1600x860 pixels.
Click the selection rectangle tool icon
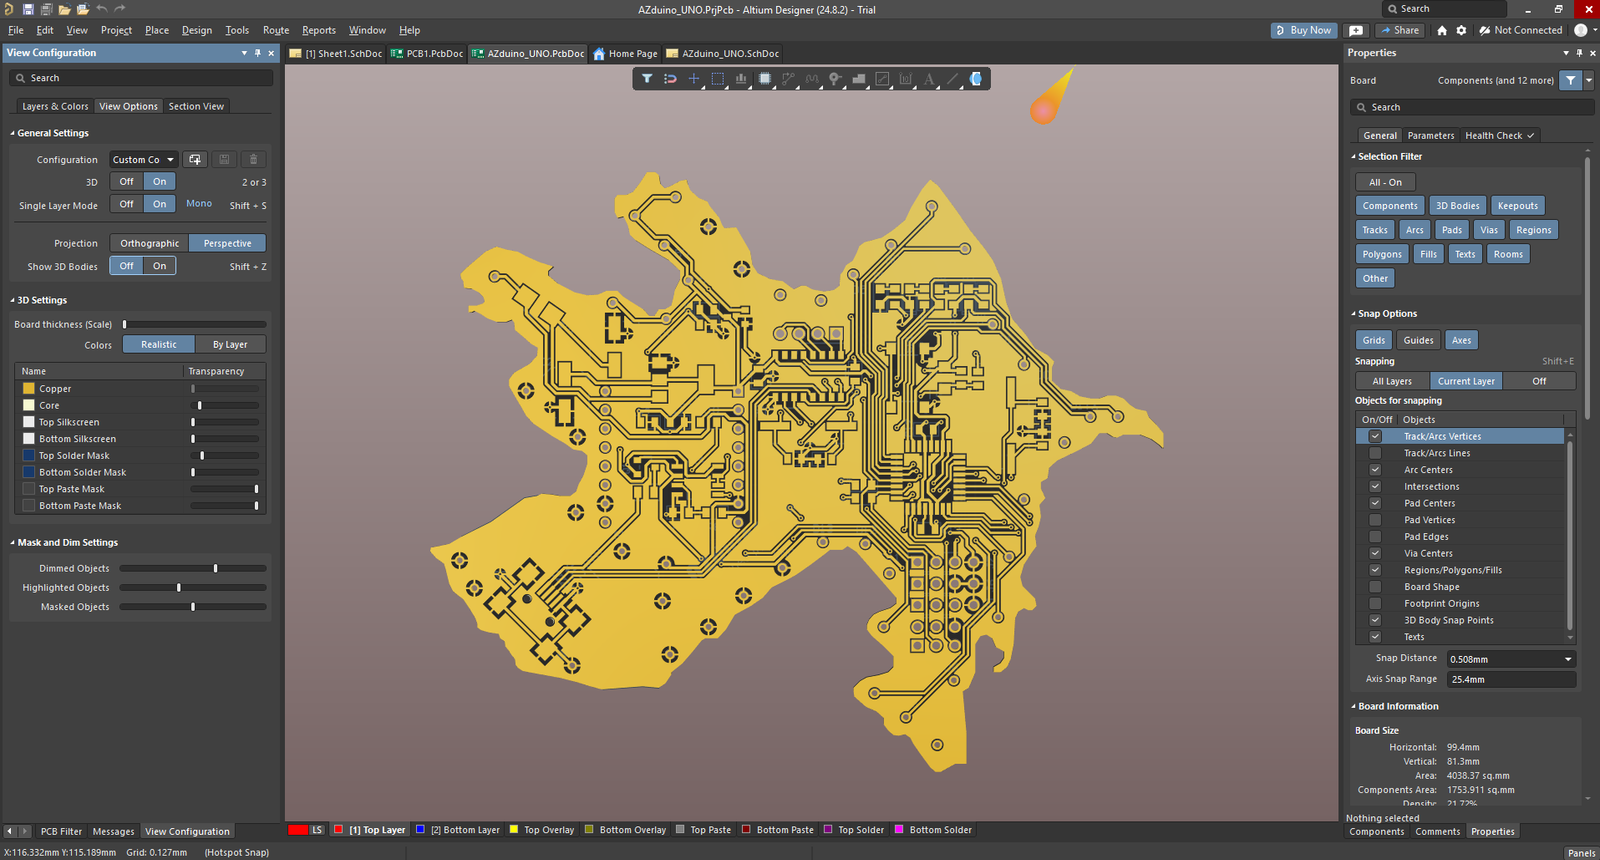(717, 79)
